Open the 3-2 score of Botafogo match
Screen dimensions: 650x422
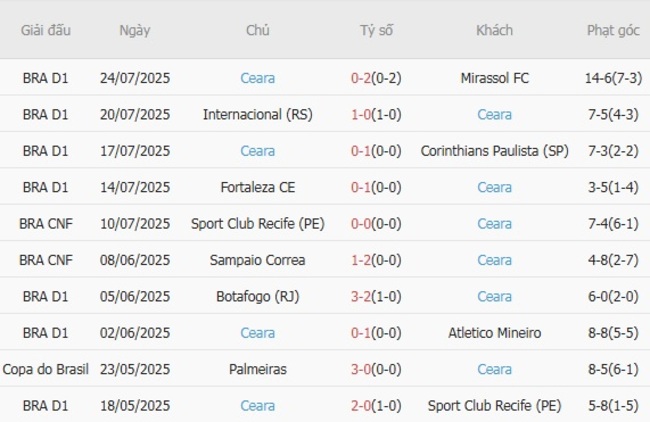pos(361,297)
